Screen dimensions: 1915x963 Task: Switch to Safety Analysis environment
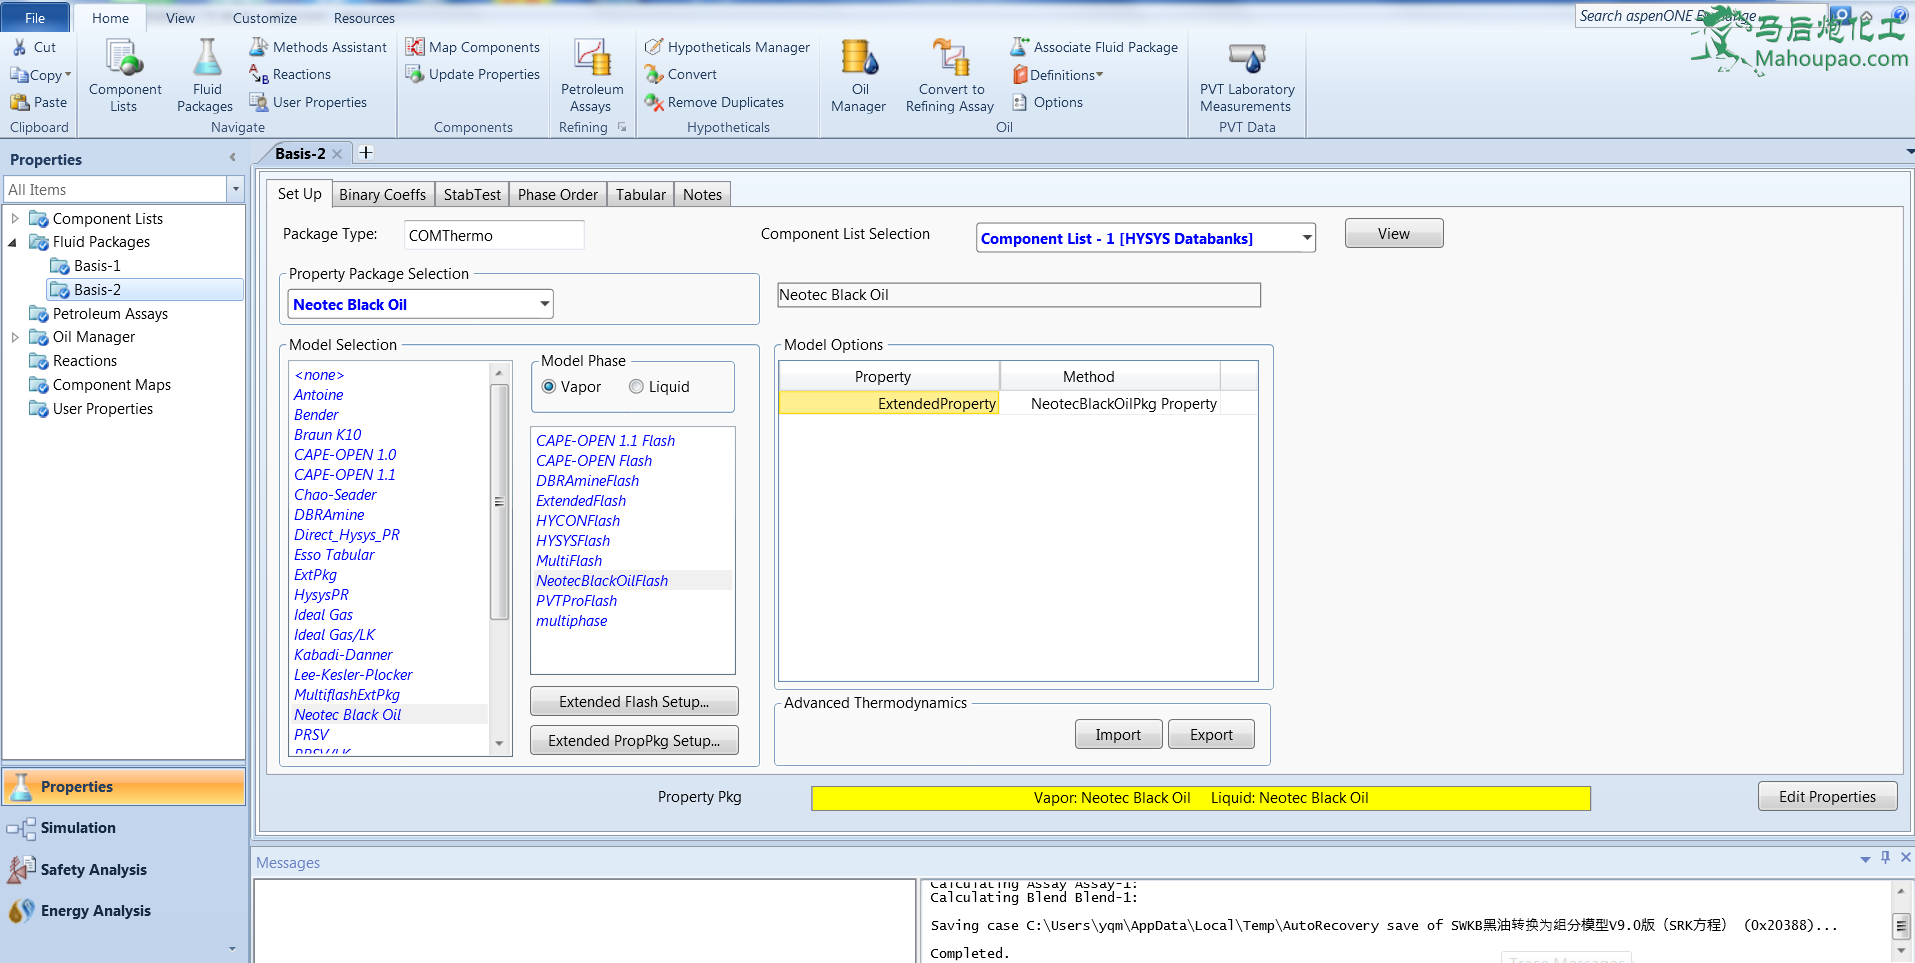coord(124,870)
